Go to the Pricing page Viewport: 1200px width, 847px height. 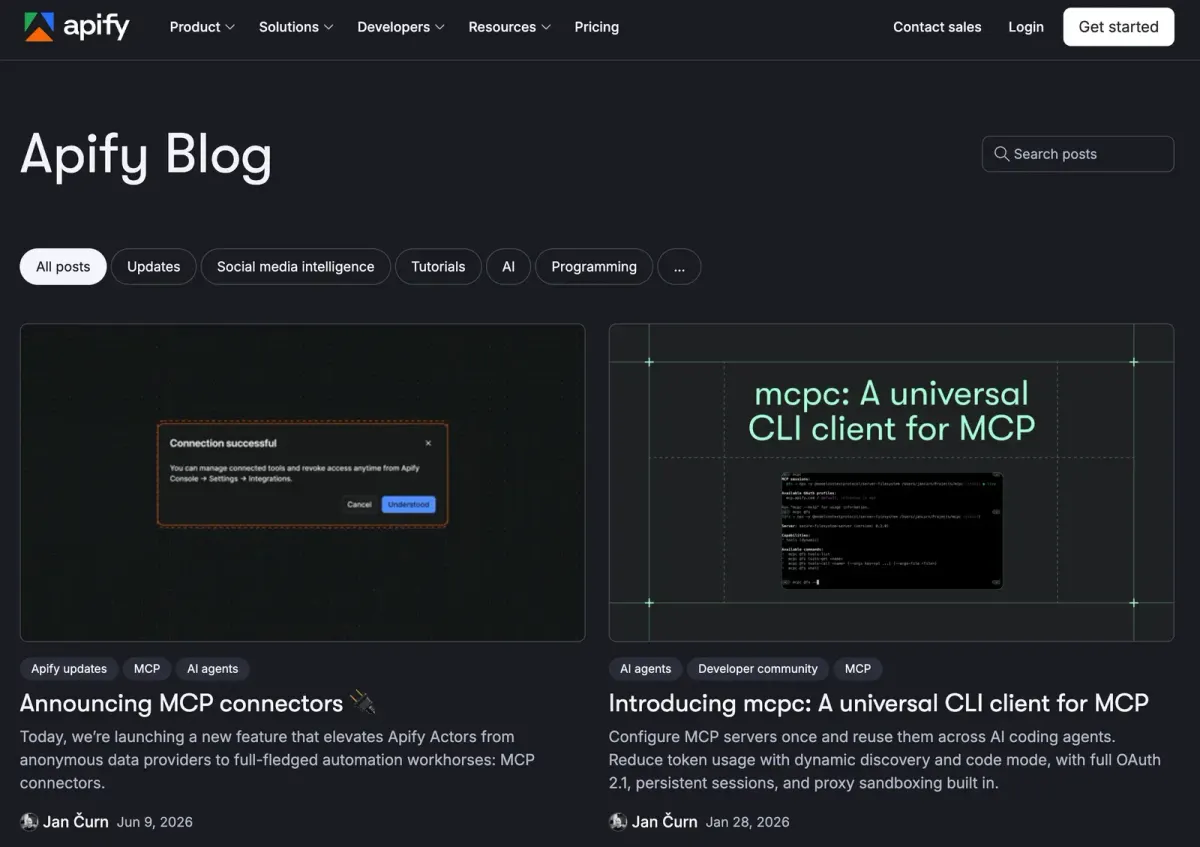click(x=597, y=27)
